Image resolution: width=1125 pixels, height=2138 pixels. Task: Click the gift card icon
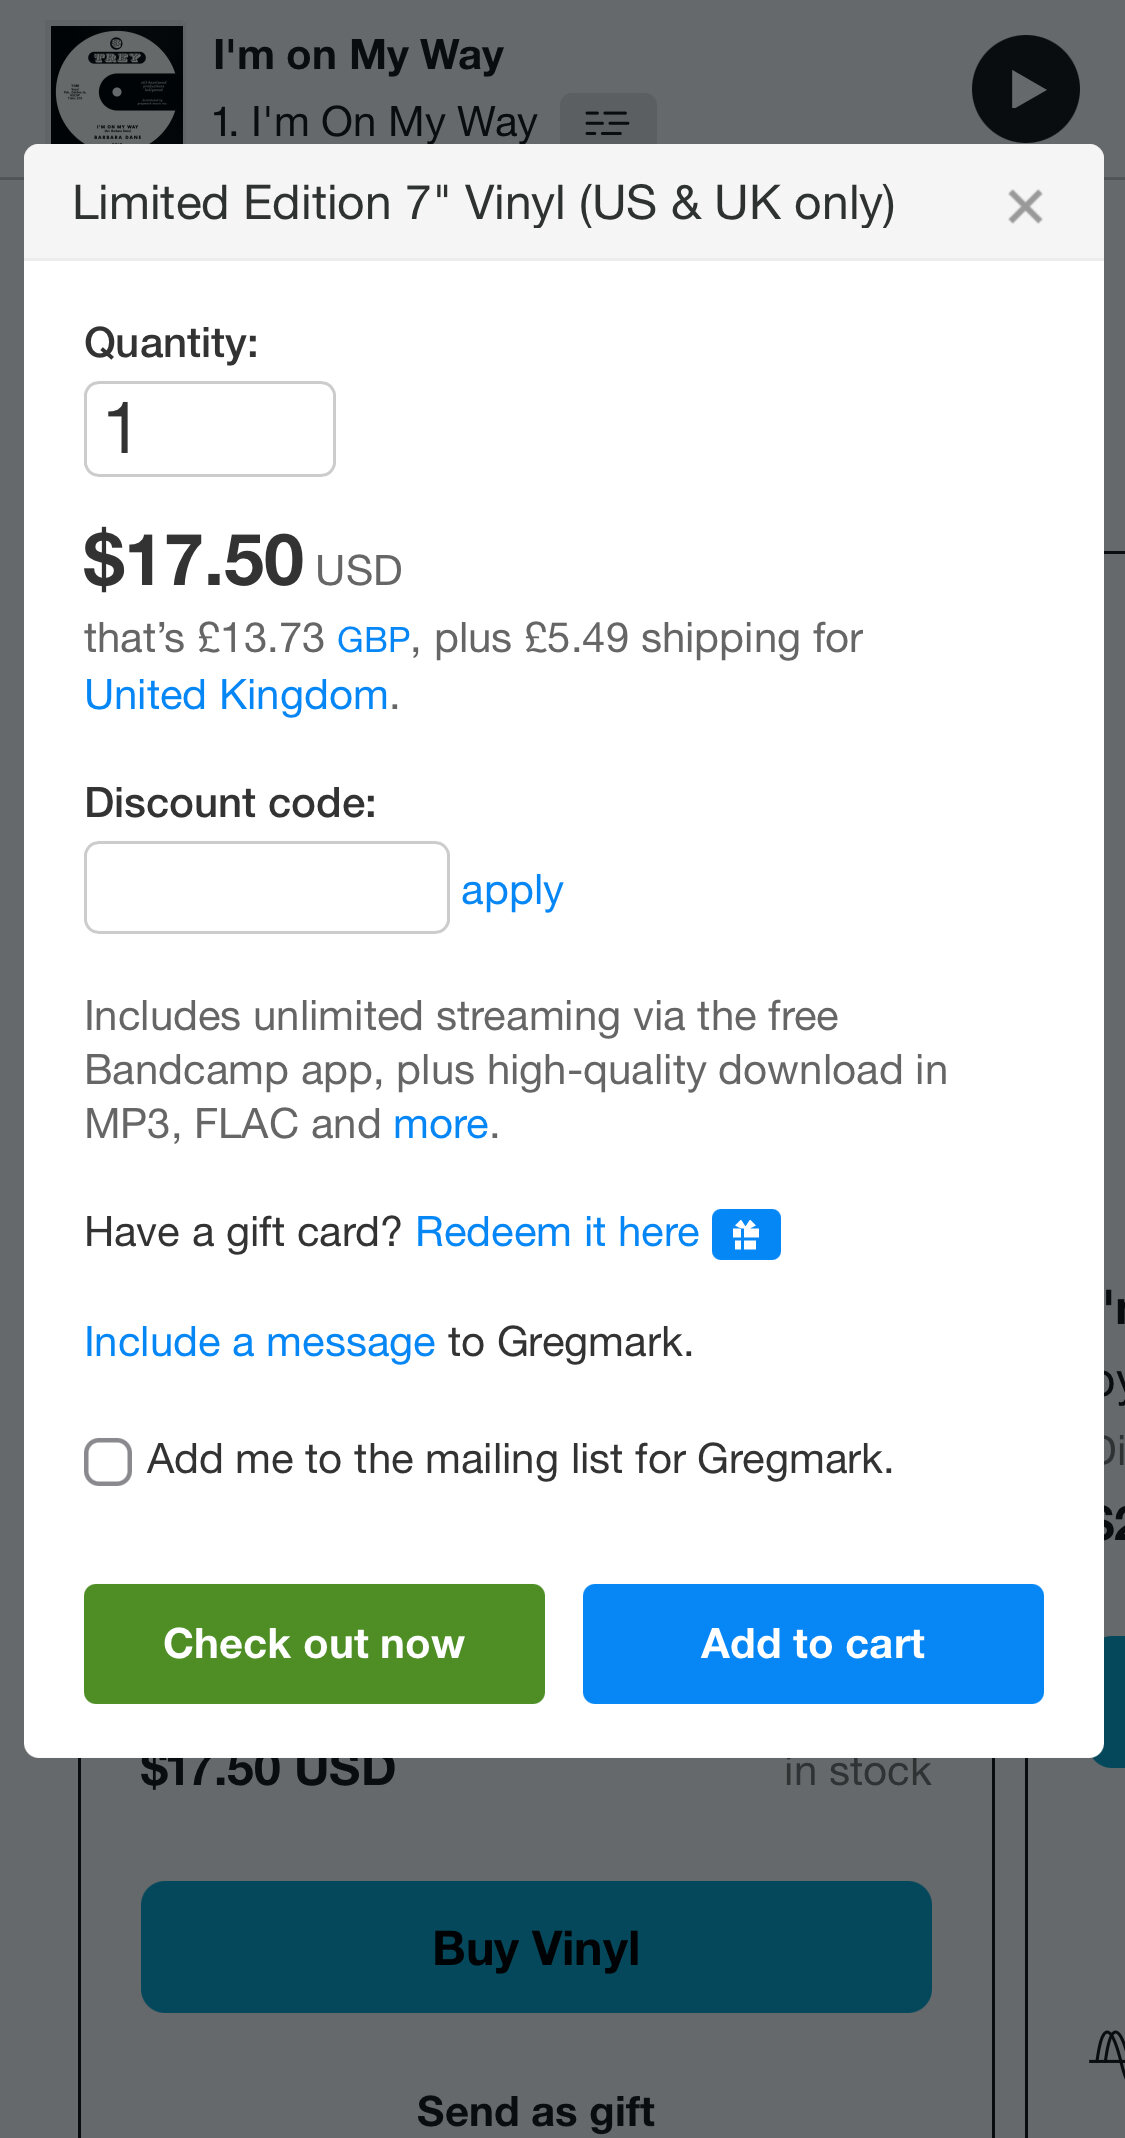(746, 1234)
